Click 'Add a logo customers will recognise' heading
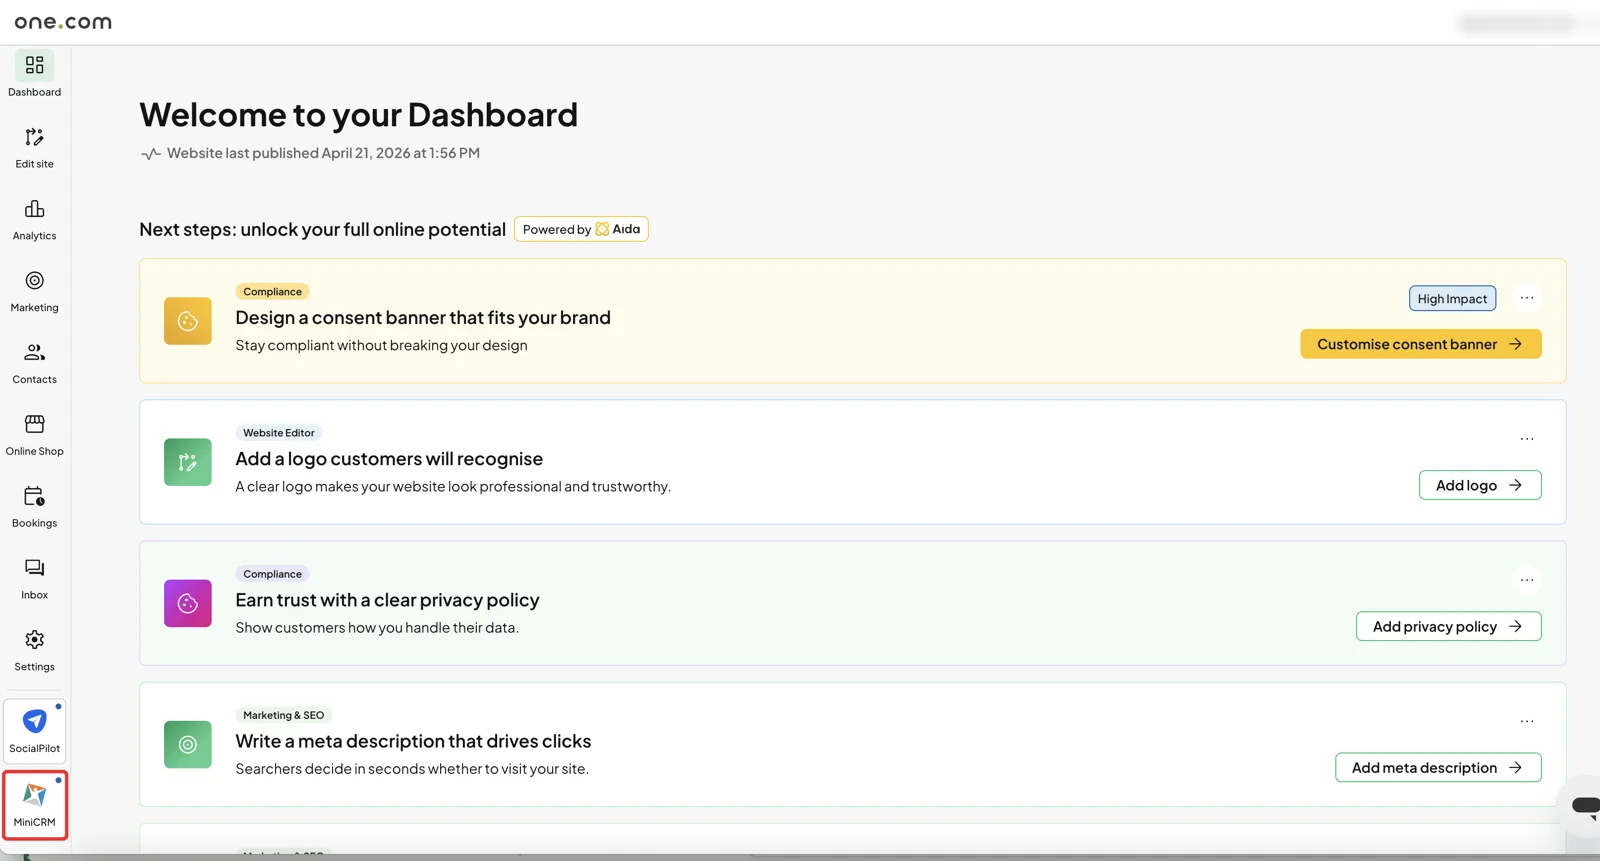 pyautogui.click(x=389, y=458)
